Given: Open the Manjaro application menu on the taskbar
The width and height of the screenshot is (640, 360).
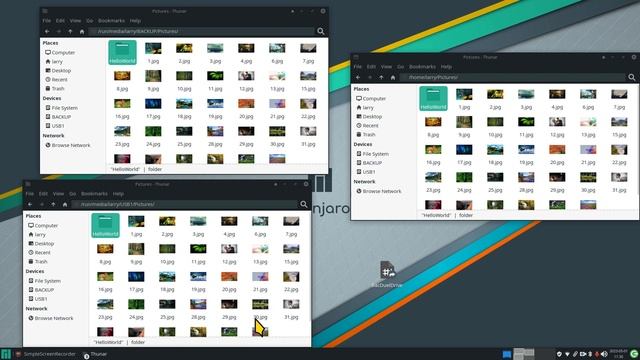Looking at the screenshot, I should [6, 354].
